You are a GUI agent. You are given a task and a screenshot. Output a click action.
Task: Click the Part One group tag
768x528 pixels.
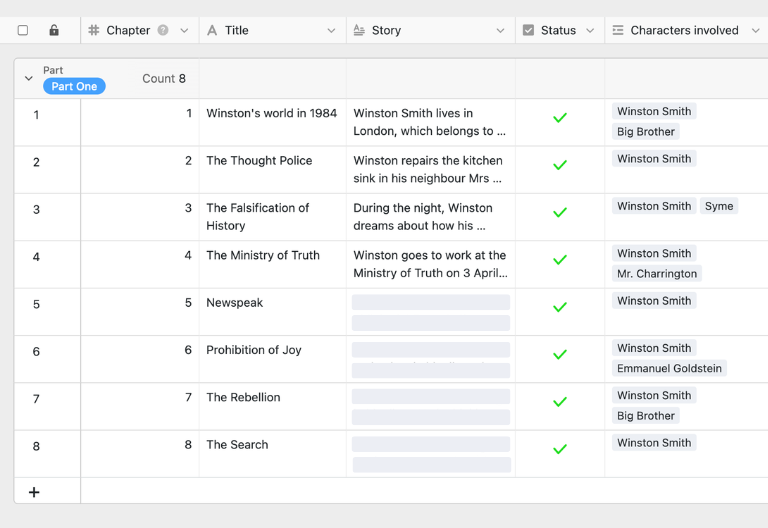tap(74, 86)
